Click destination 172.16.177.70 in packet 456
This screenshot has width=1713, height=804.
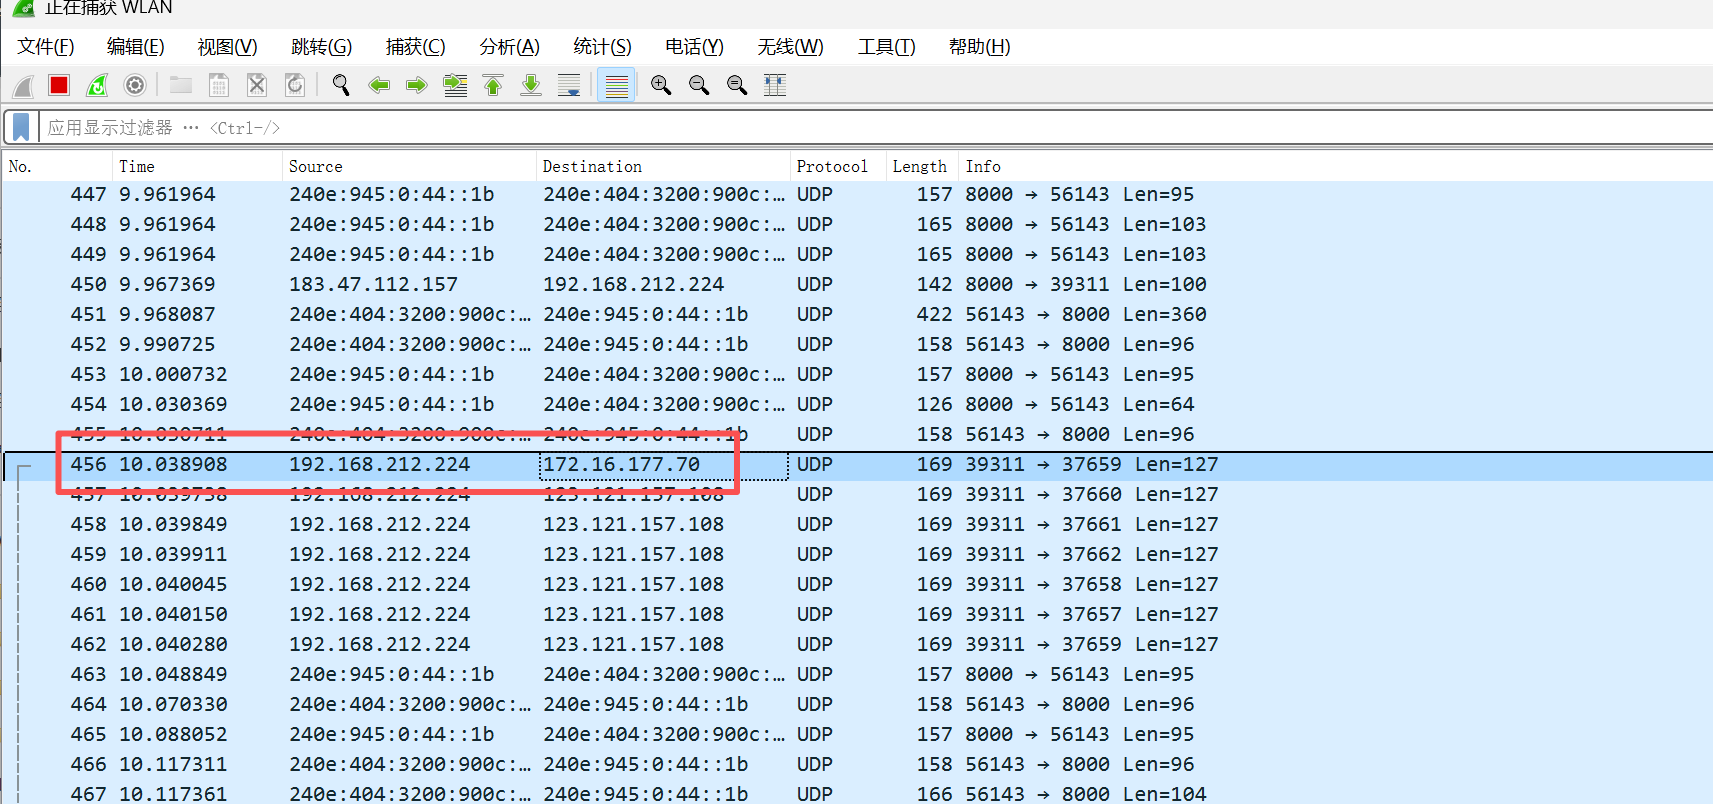point(621,464)
